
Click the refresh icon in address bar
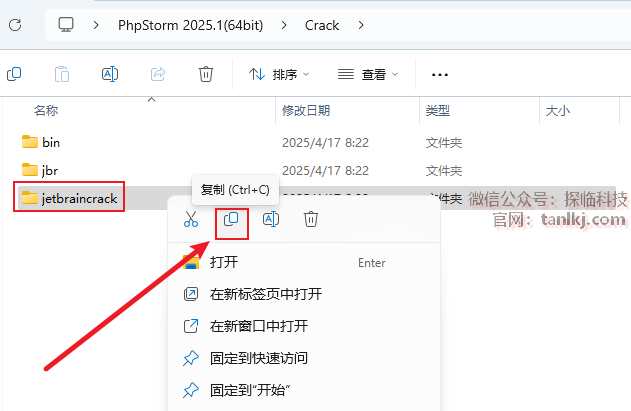(15, 25)
